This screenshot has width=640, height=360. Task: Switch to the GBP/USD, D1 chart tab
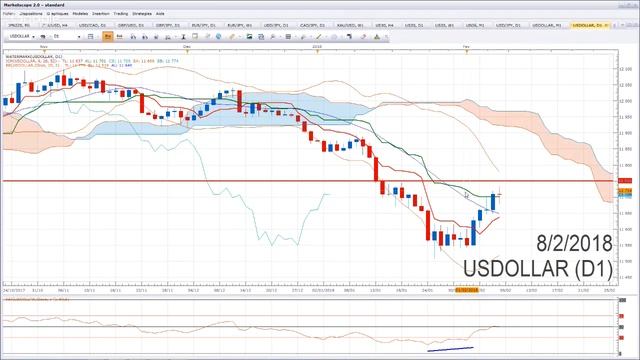130,25
